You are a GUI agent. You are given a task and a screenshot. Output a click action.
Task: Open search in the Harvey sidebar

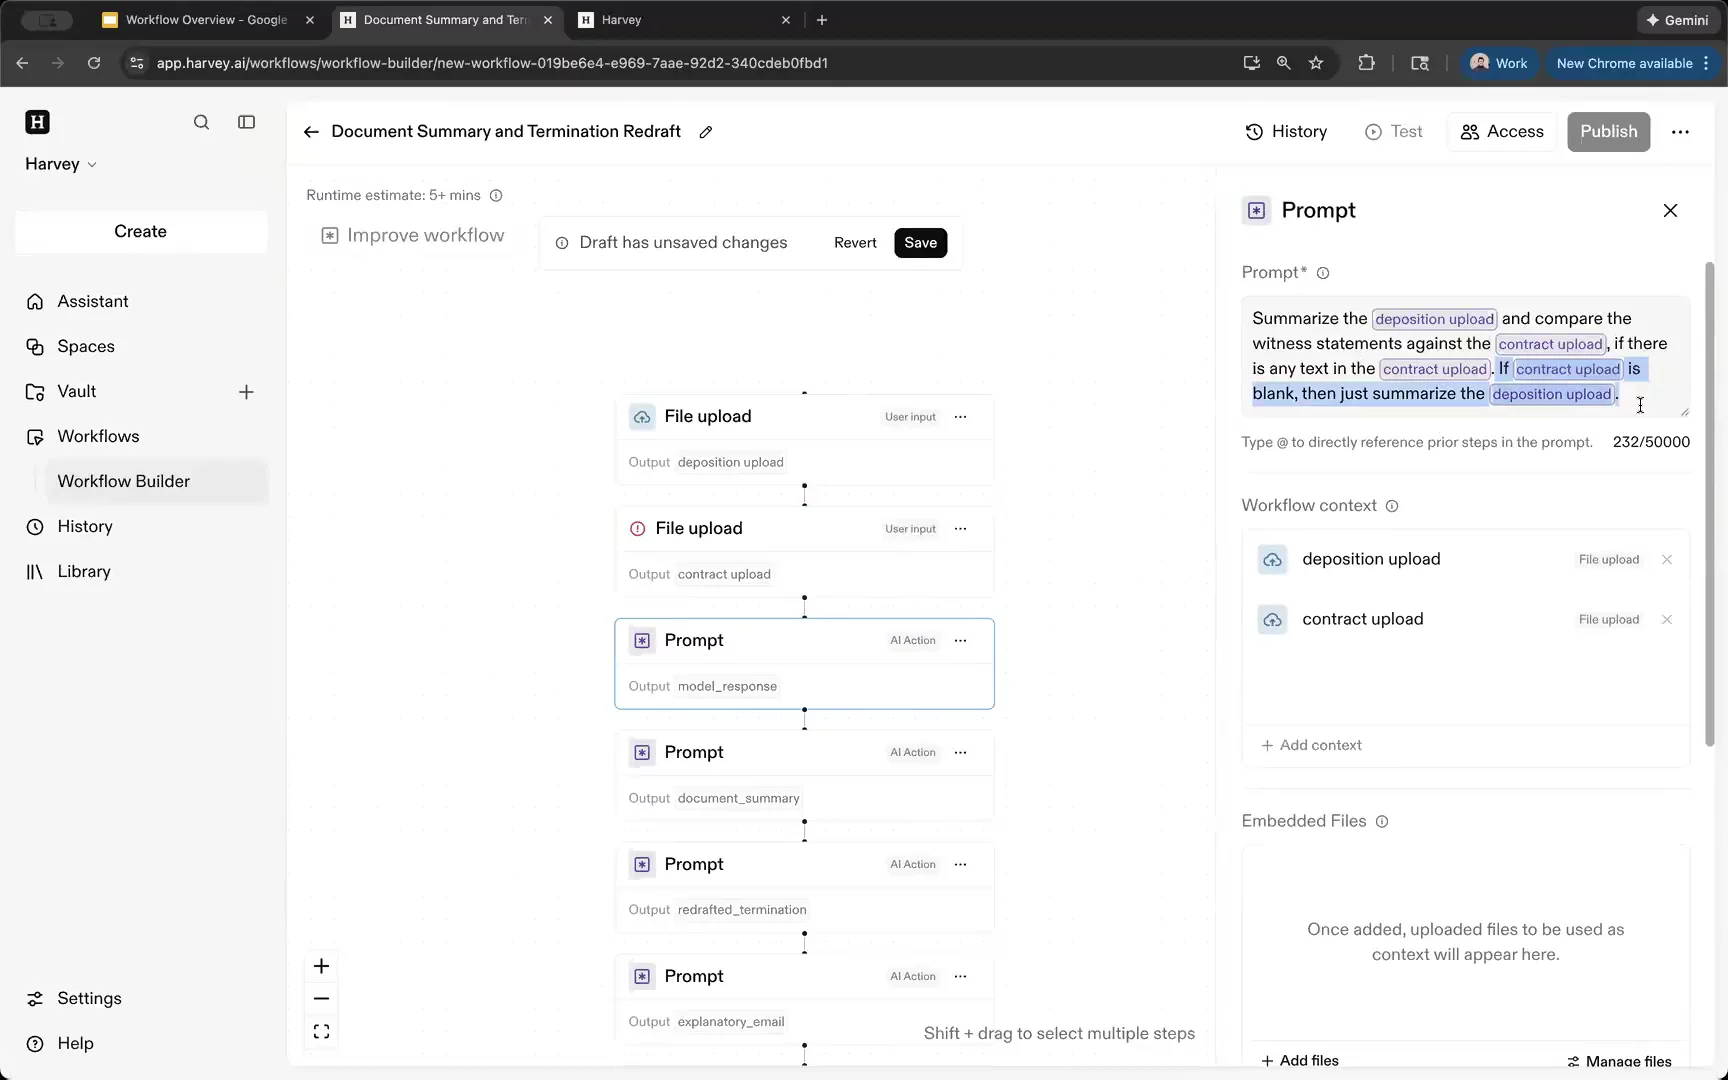coord(201,122)
